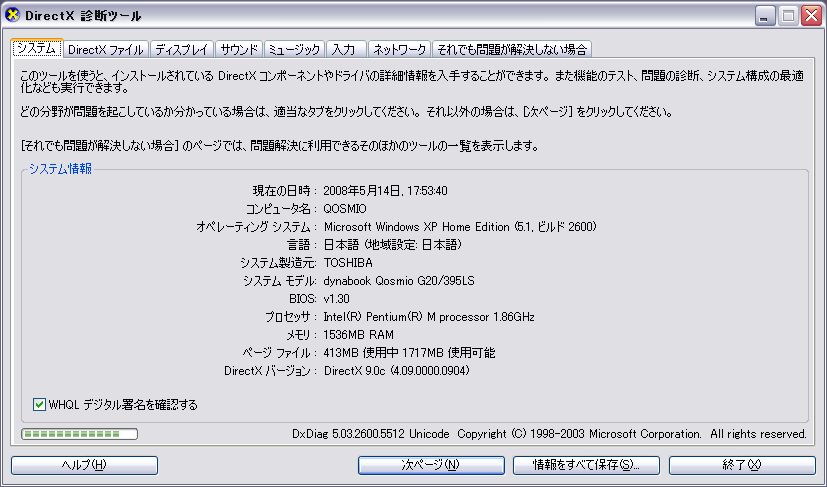827x487 pixels.
Task: Click the green progress bar
Action: (x=79, y=434)
